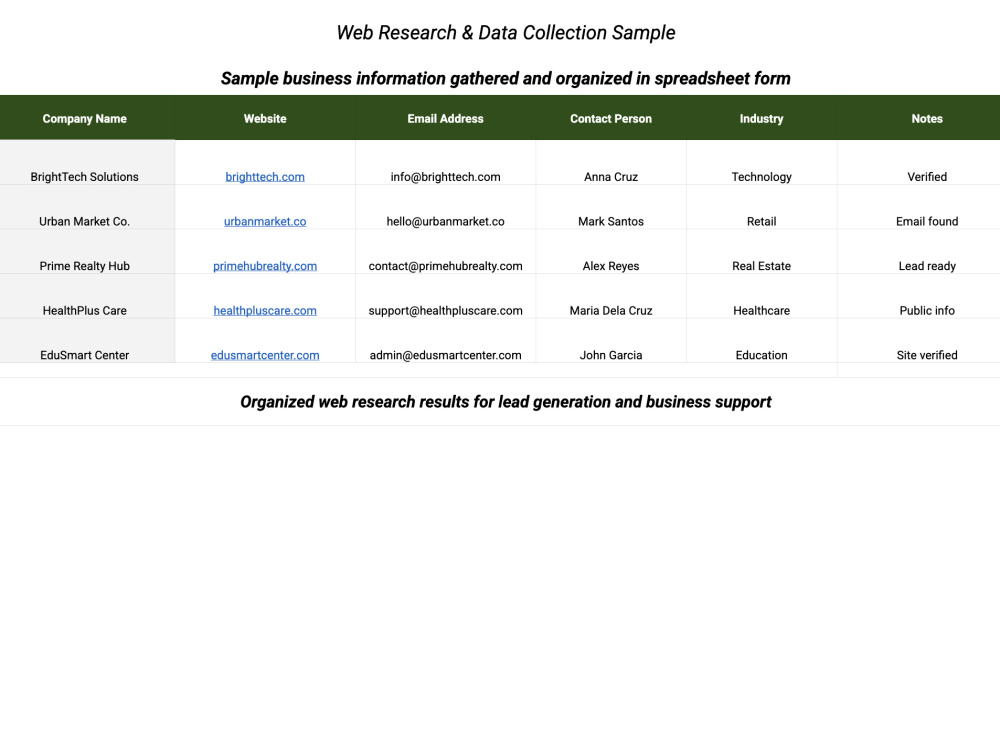Click the Sample business information subtitle
Viewport: 1000px width, 750px height.
coord(506,78)
